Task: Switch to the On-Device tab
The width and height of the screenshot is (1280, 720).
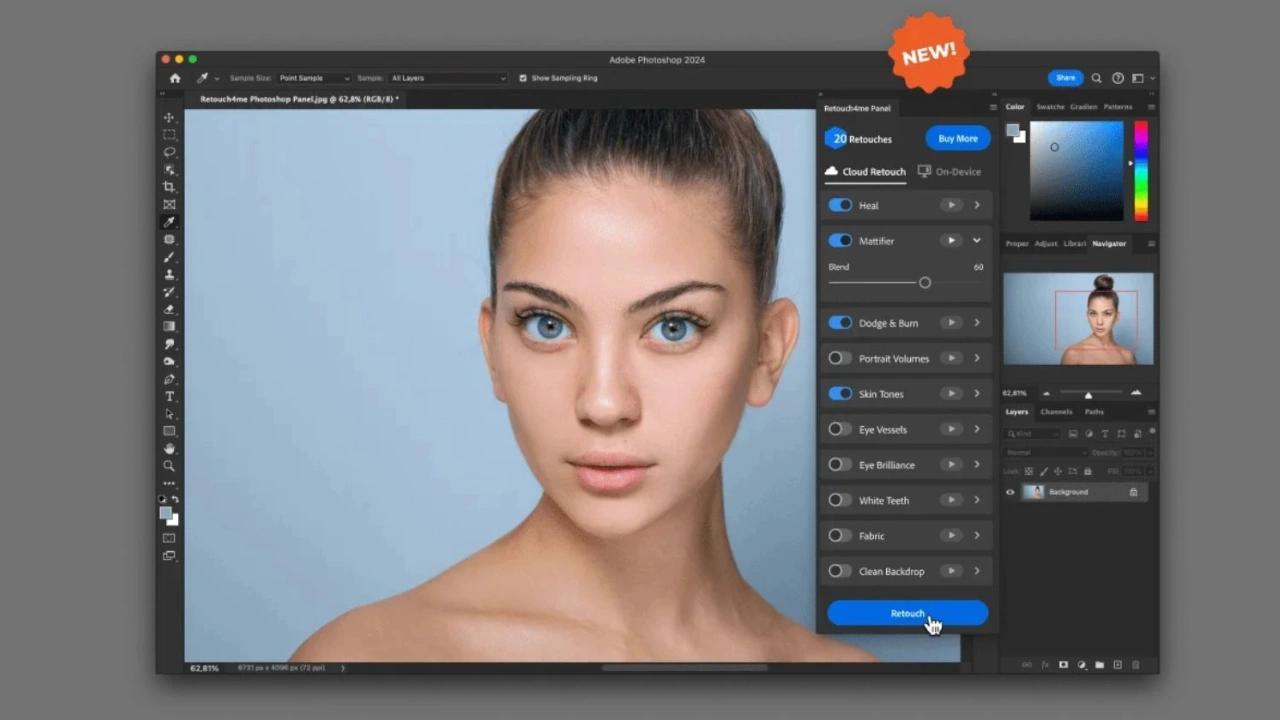Action: (x=950, y=172)
